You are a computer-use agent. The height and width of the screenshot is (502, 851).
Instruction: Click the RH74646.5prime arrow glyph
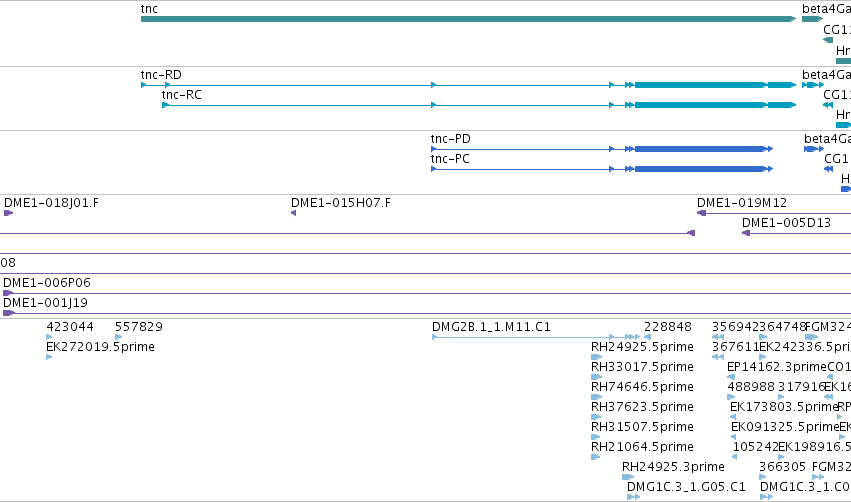point(596,397)
